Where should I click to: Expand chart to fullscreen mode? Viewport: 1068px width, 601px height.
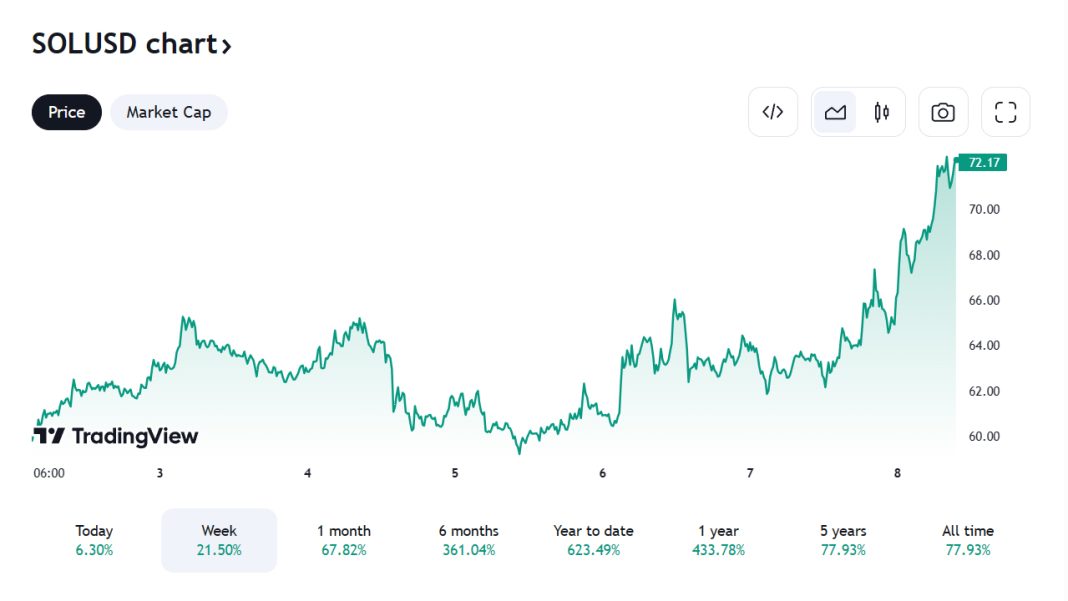1006,112
